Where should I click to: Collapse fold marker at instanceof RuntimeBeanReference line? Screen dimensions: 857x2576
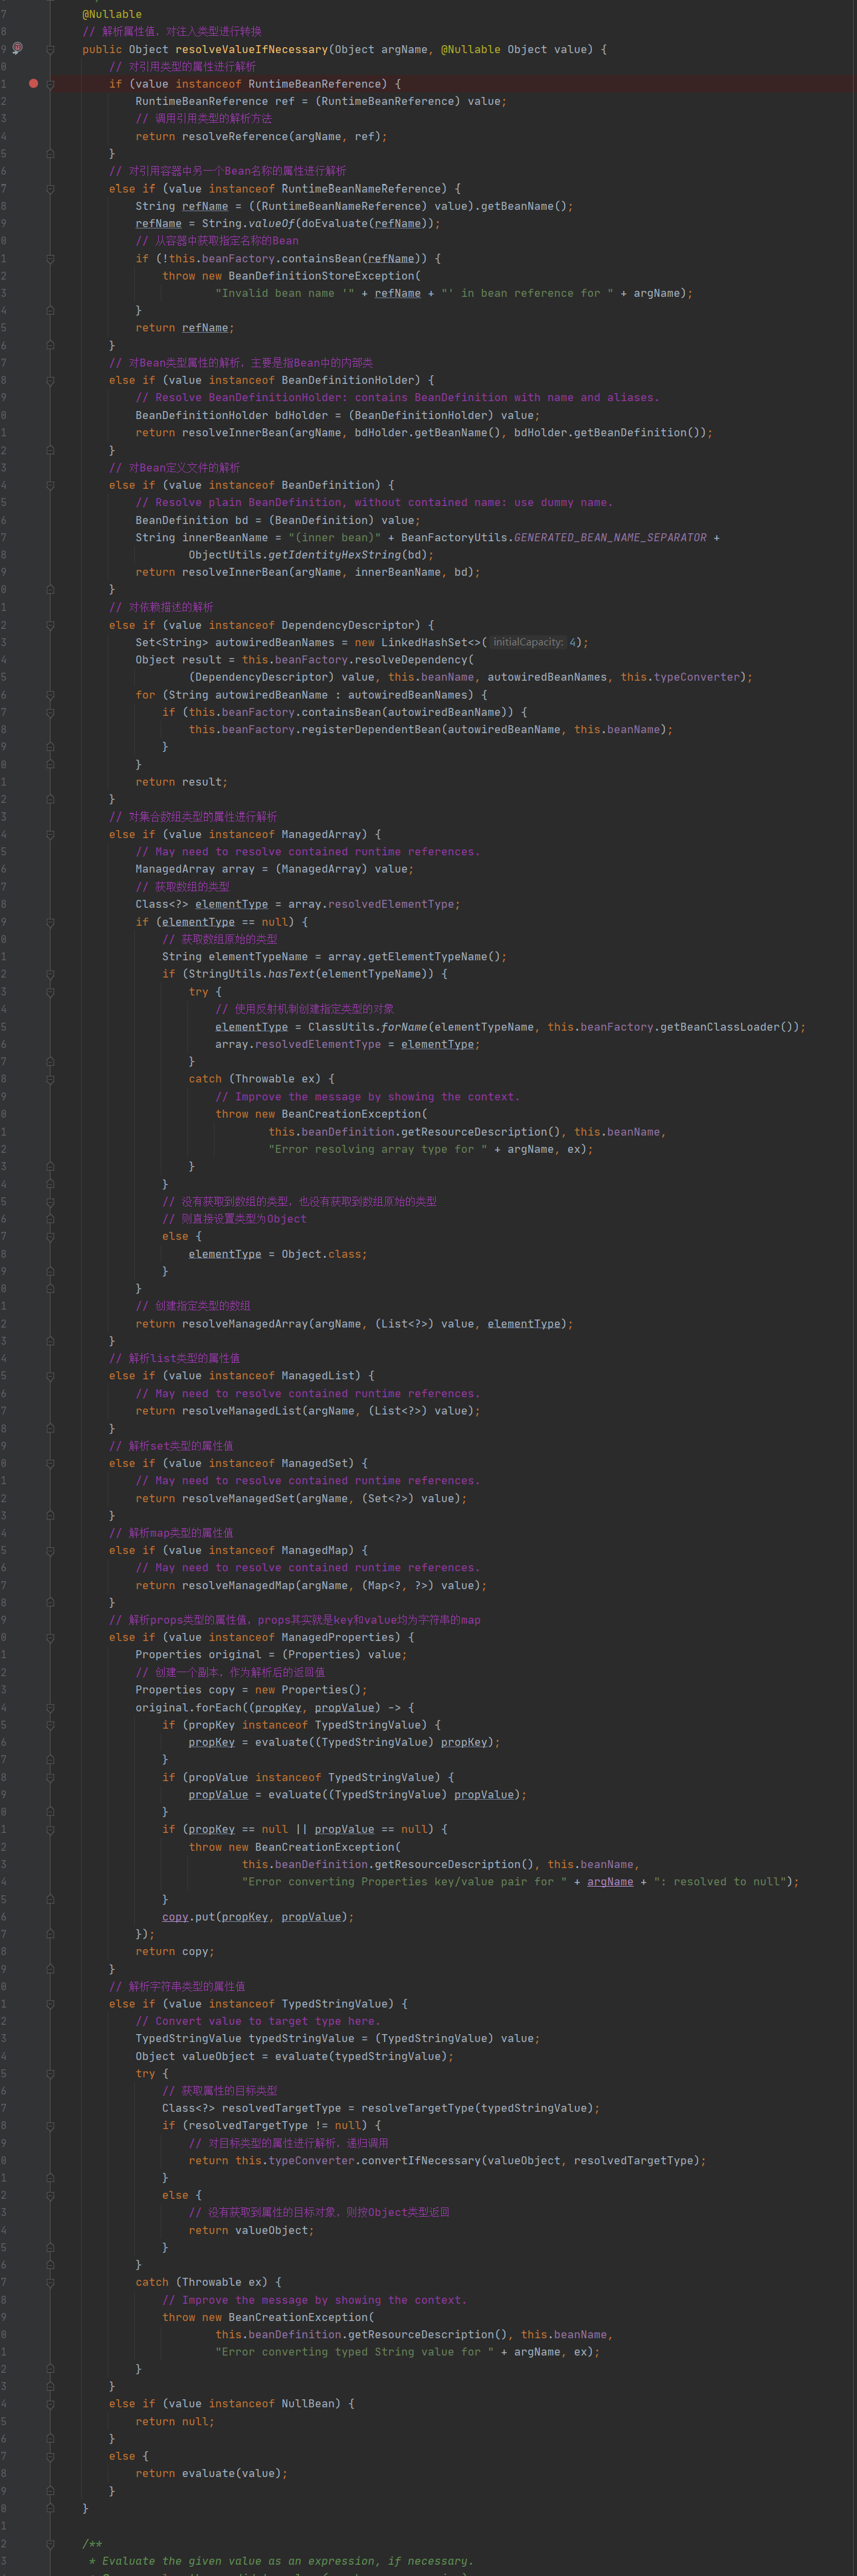click(x=50, y=84)
